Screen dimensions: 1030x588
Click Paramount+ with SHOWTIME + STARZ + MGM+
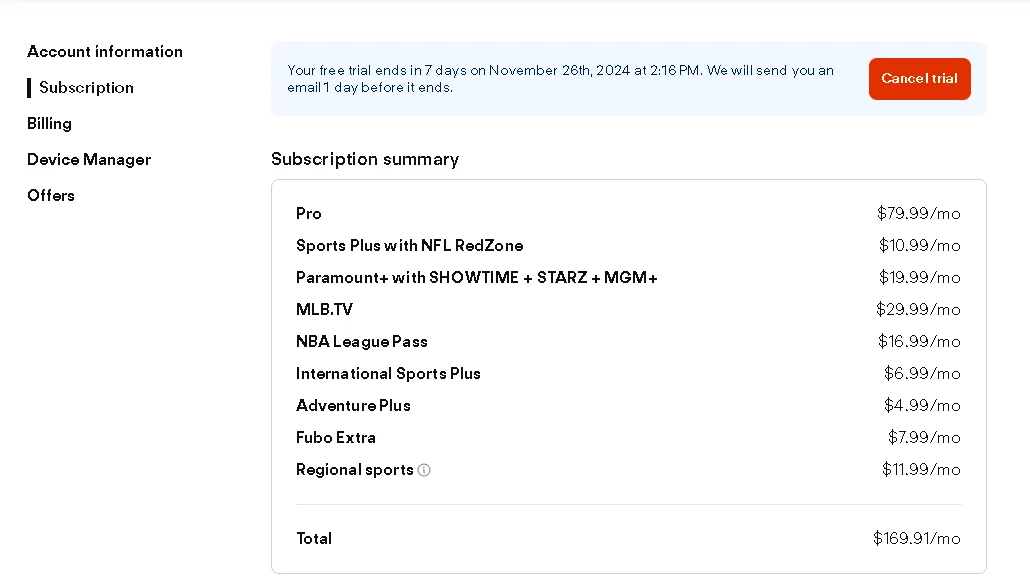tap(476, 277)
